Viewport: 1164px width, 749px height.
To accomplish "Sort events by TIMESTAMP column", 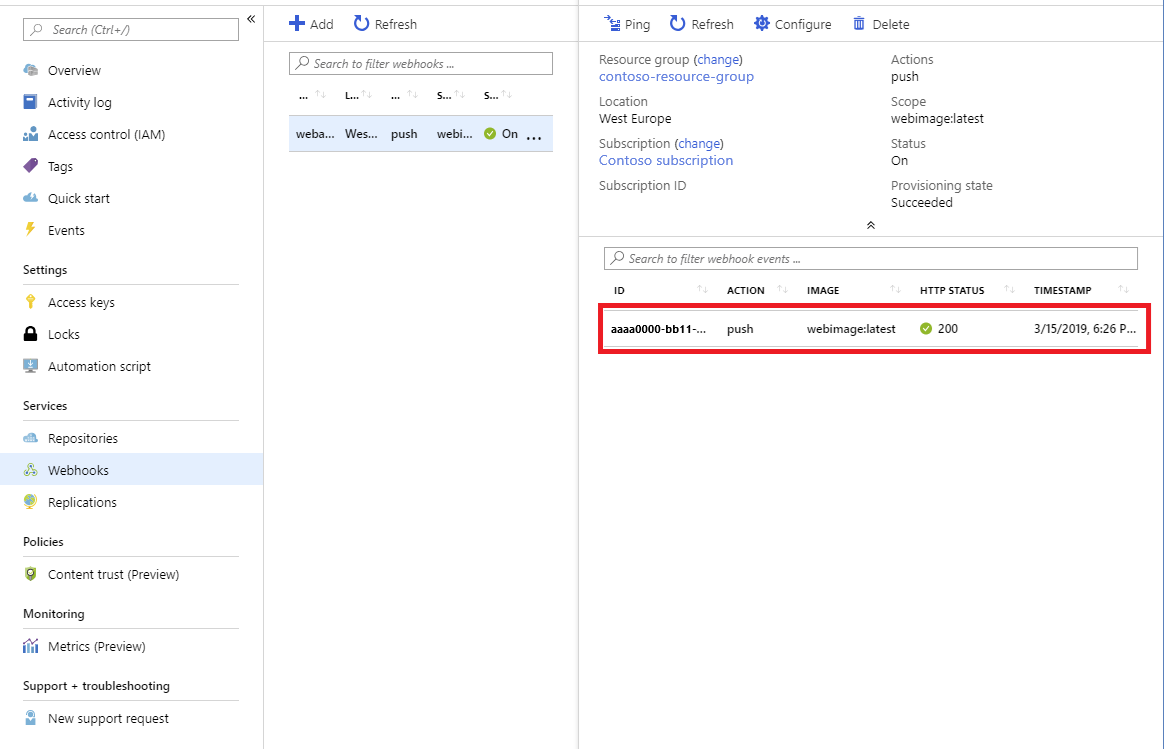I will tap(1063, 290).
